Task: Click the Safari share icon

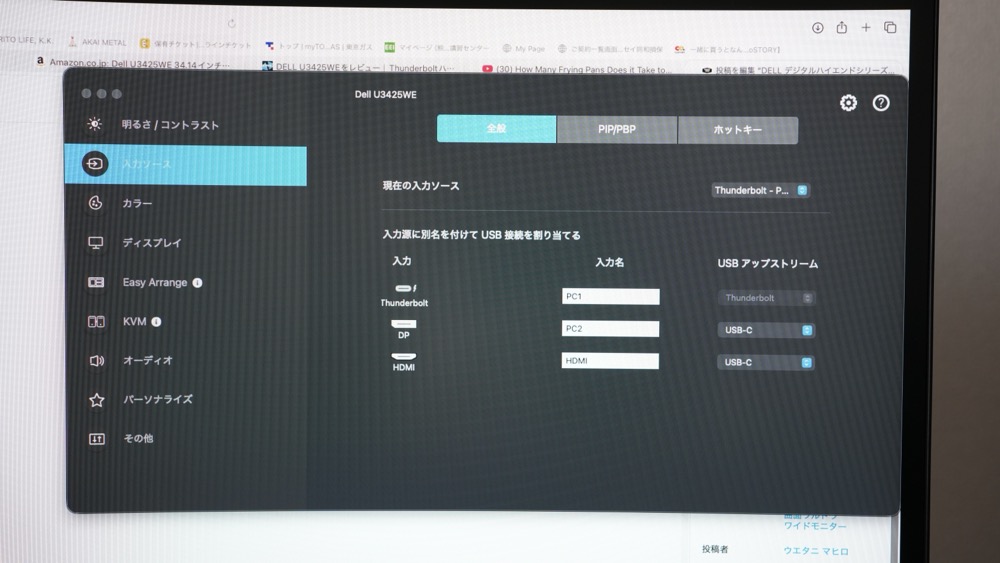Action: 842,28
